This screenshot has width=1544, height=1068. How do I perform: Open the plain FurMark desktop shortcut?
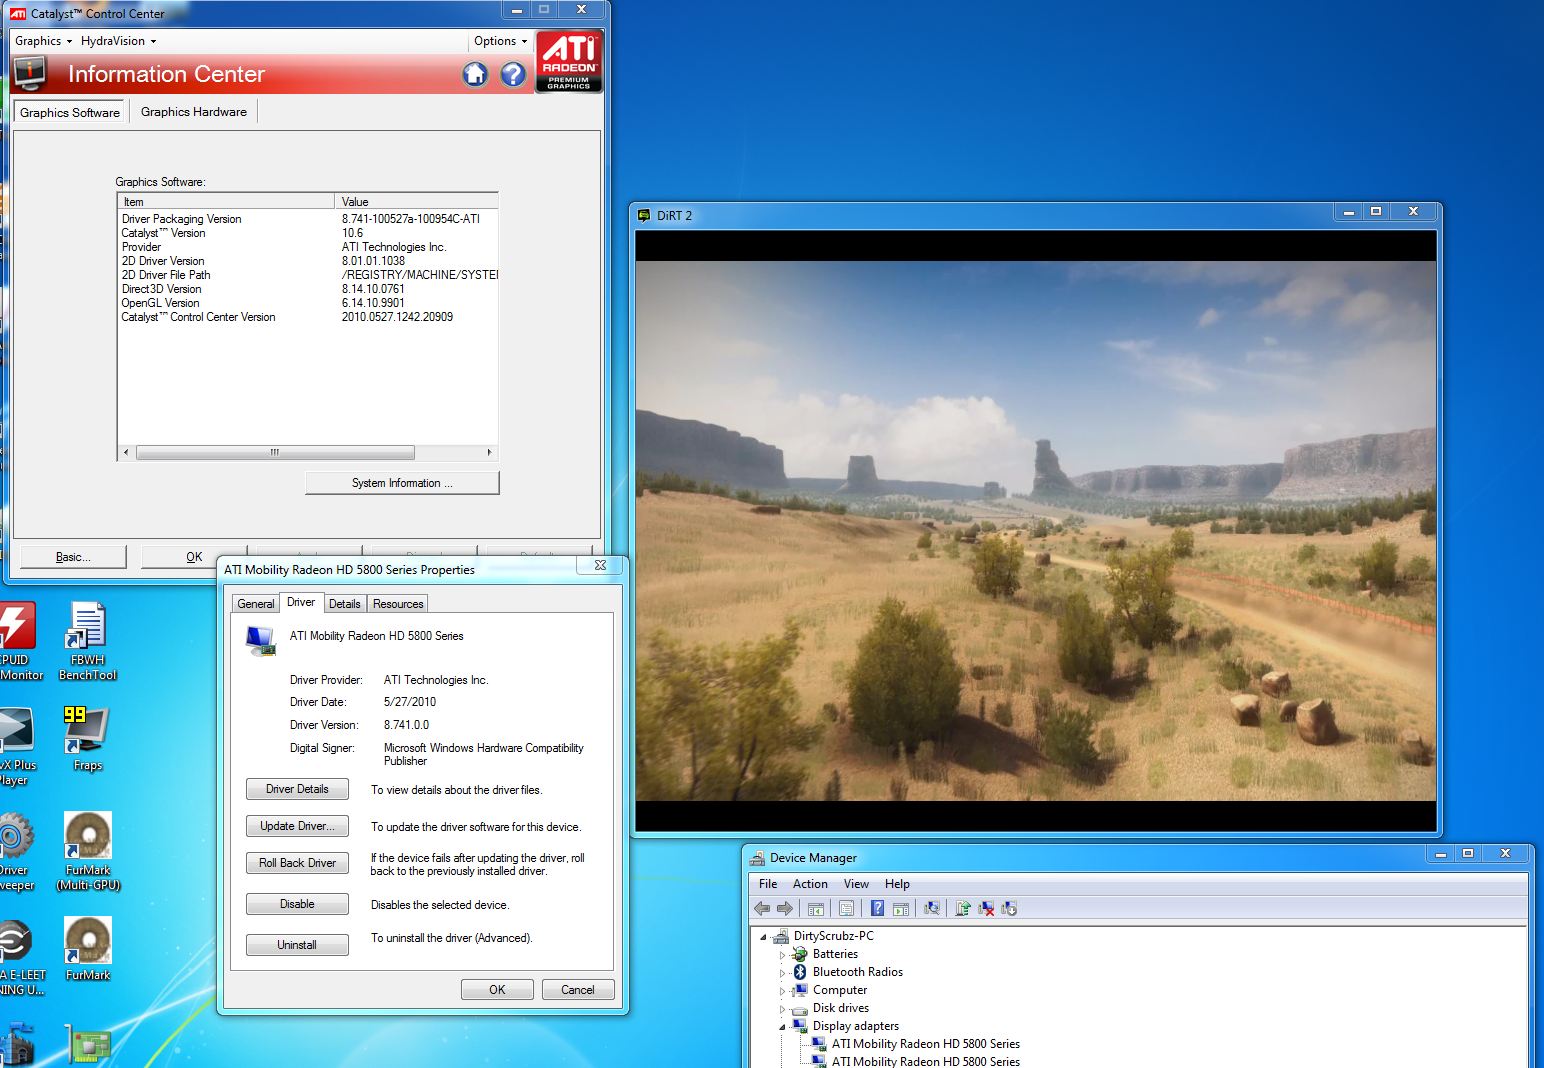click(x=88, y=948)
